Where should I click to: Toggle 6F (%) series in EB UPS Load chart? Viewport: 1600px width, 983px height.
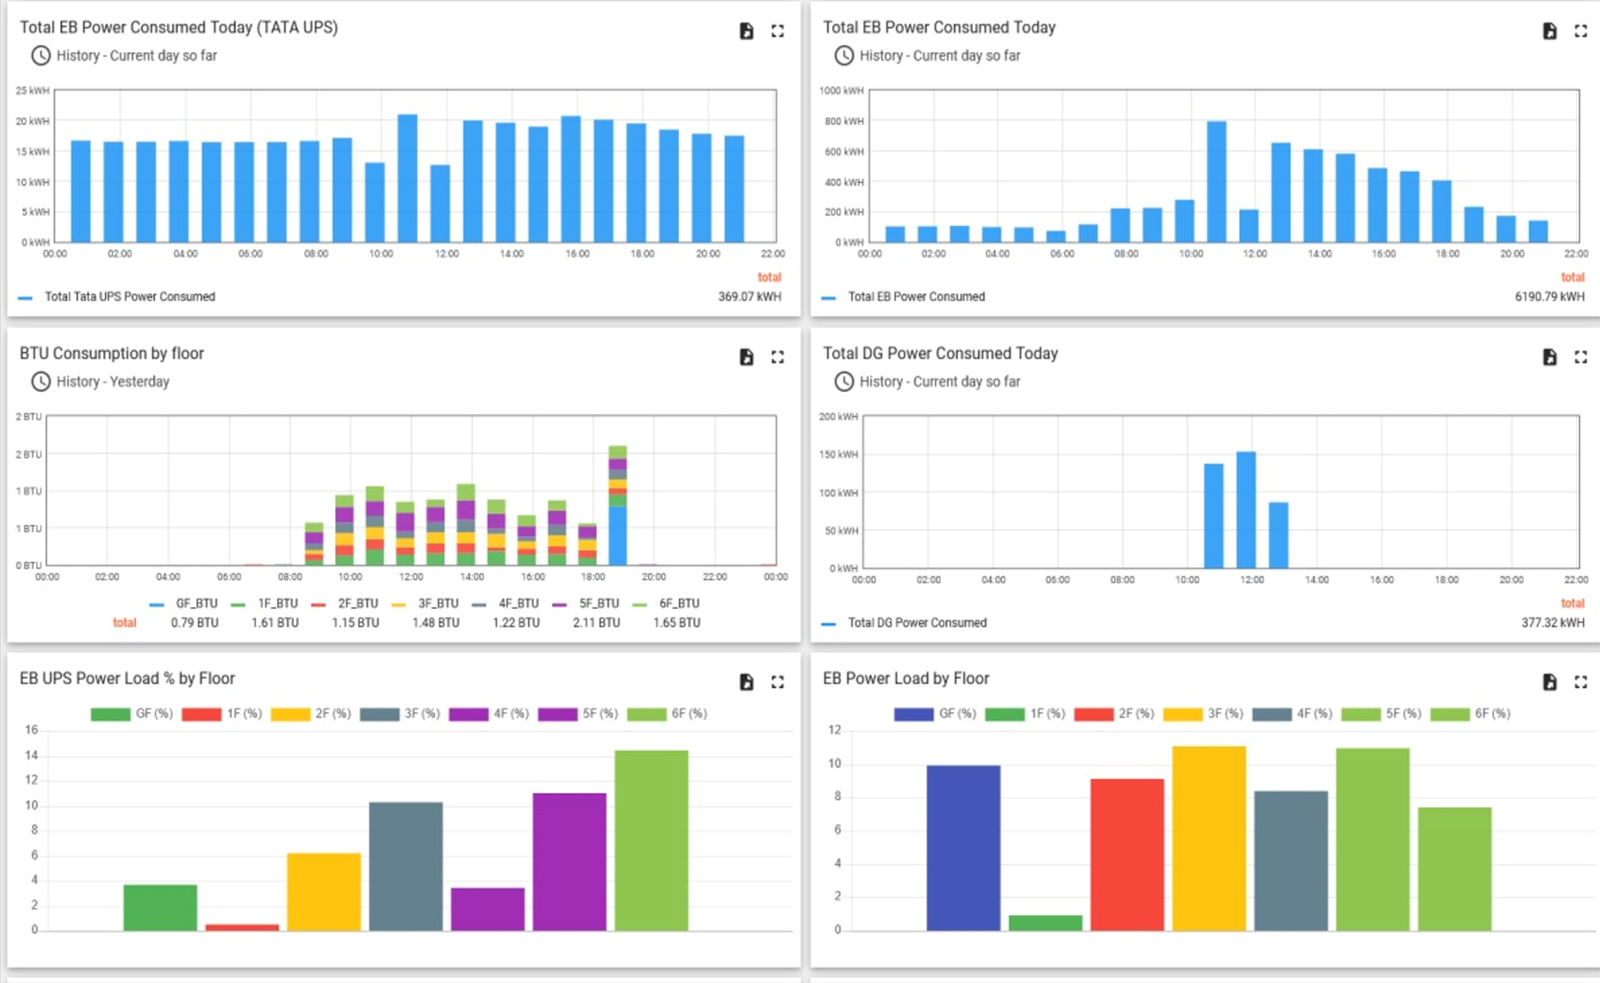[x=667, y=714]
